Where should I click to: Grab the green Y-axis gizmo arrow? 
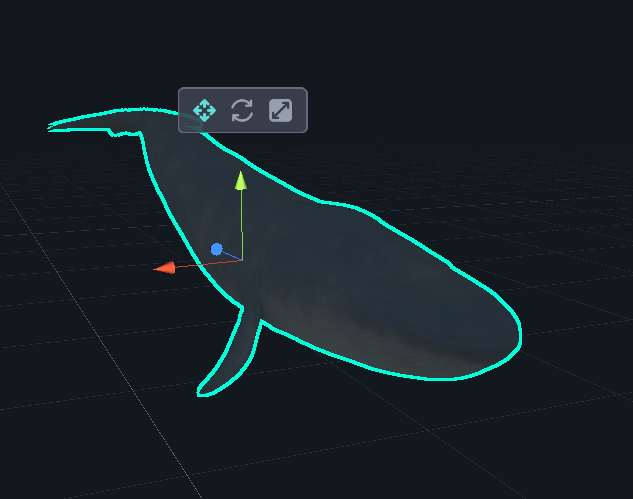pos(240,180)
